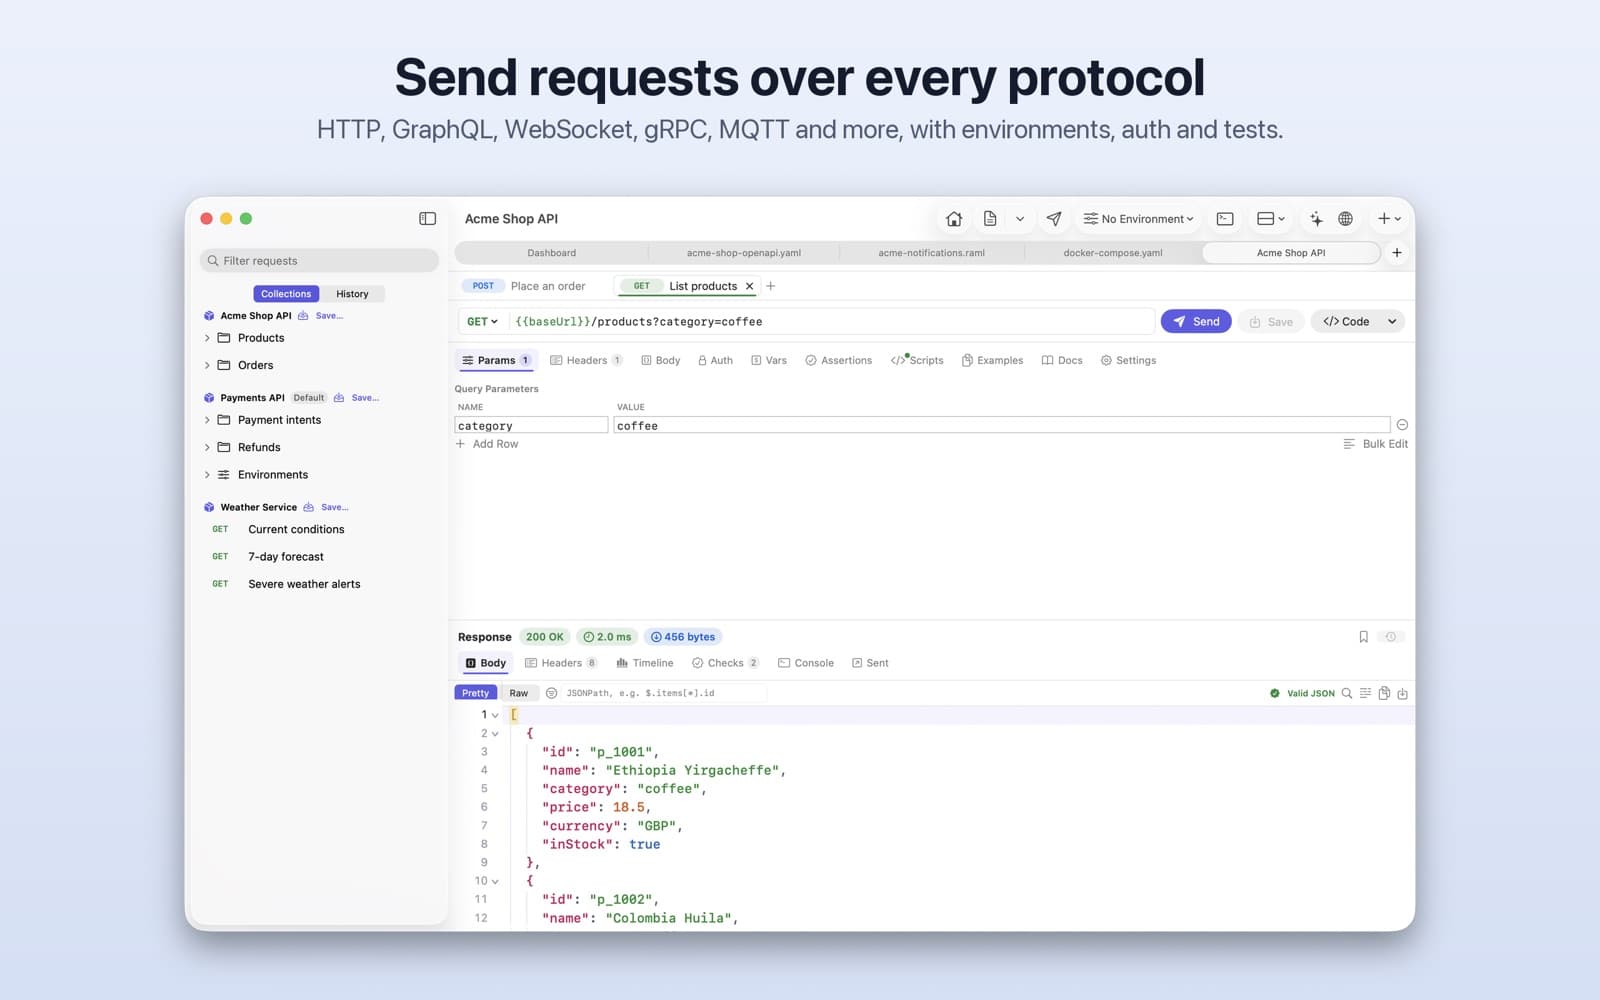Open the GET method dropdown
This screenshot has width=1600, height=1000.
(x=482, y=322)
